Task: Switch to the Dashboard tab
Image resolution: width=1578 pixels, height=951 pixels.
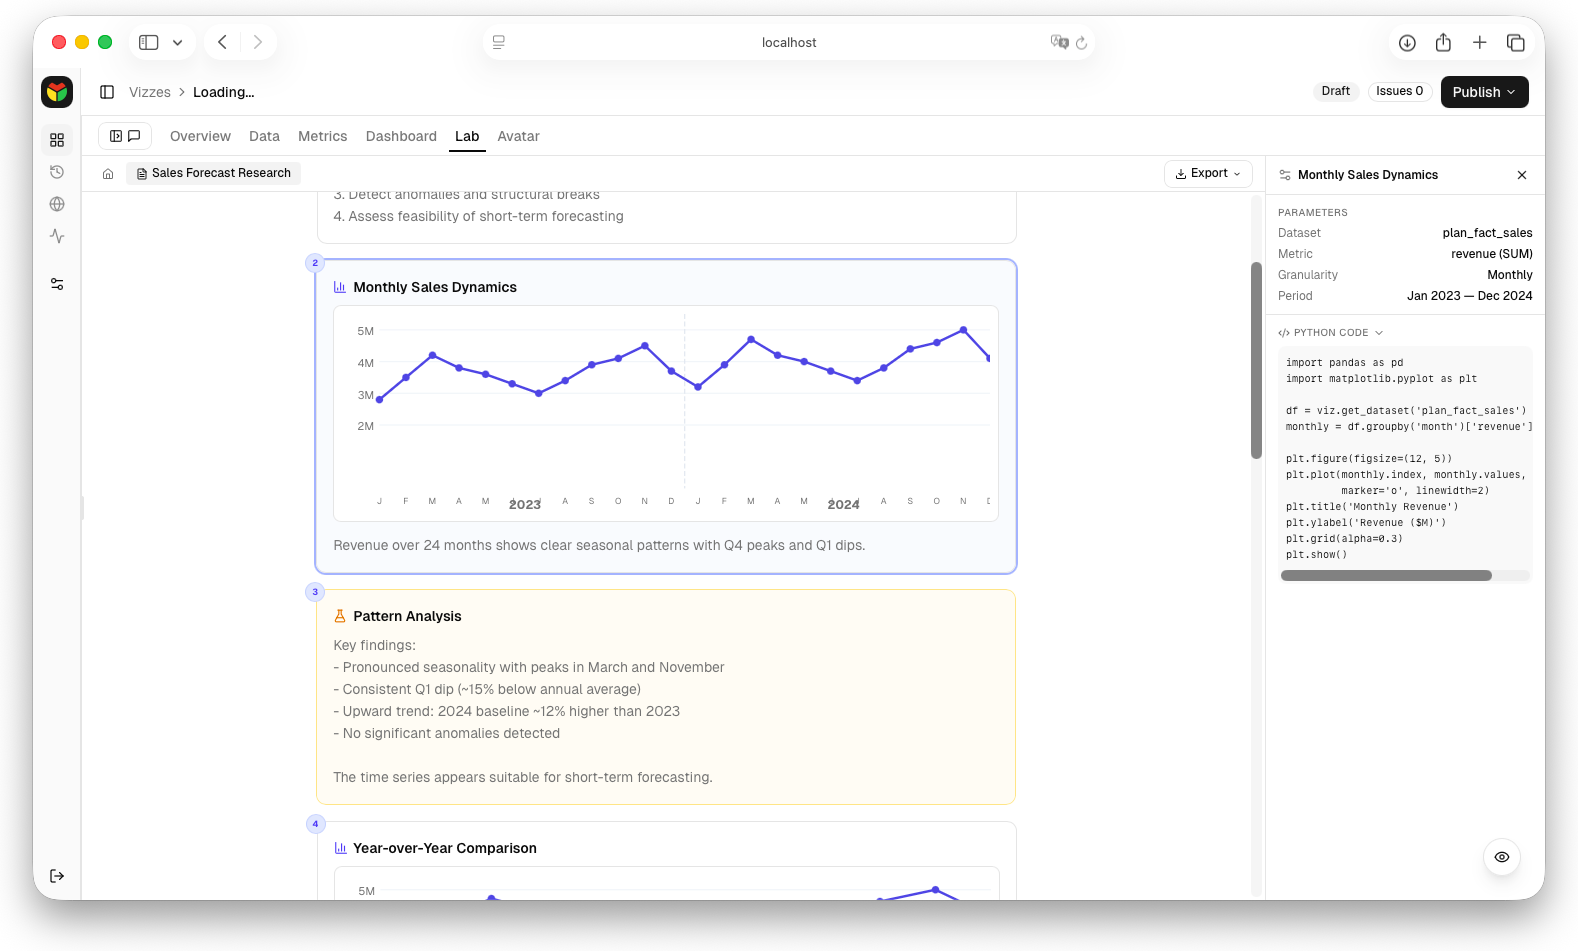Action: (x=401, y=136)
